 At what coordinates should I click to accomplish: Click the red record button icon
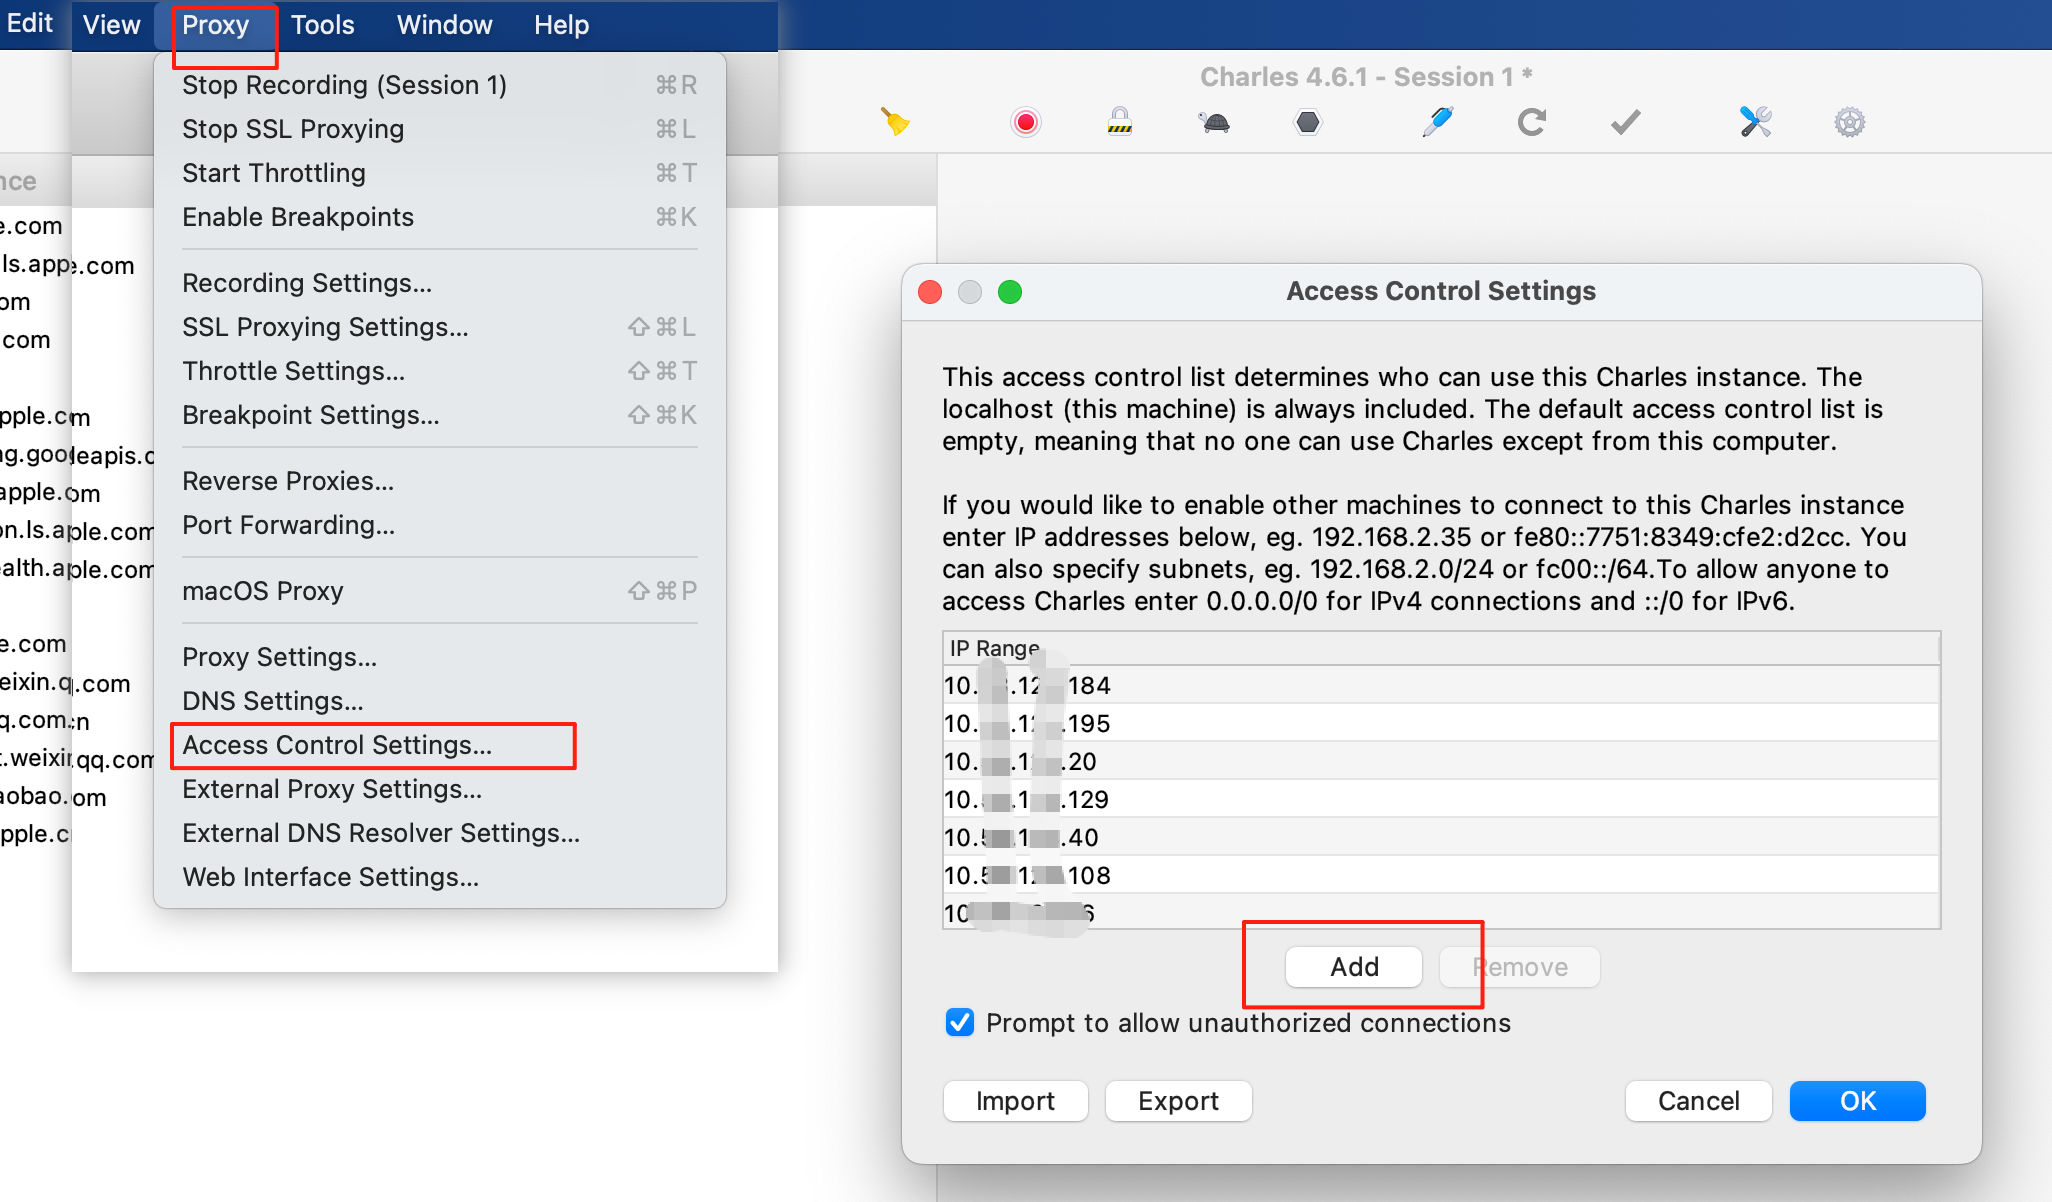click(x=1025, y=122)
